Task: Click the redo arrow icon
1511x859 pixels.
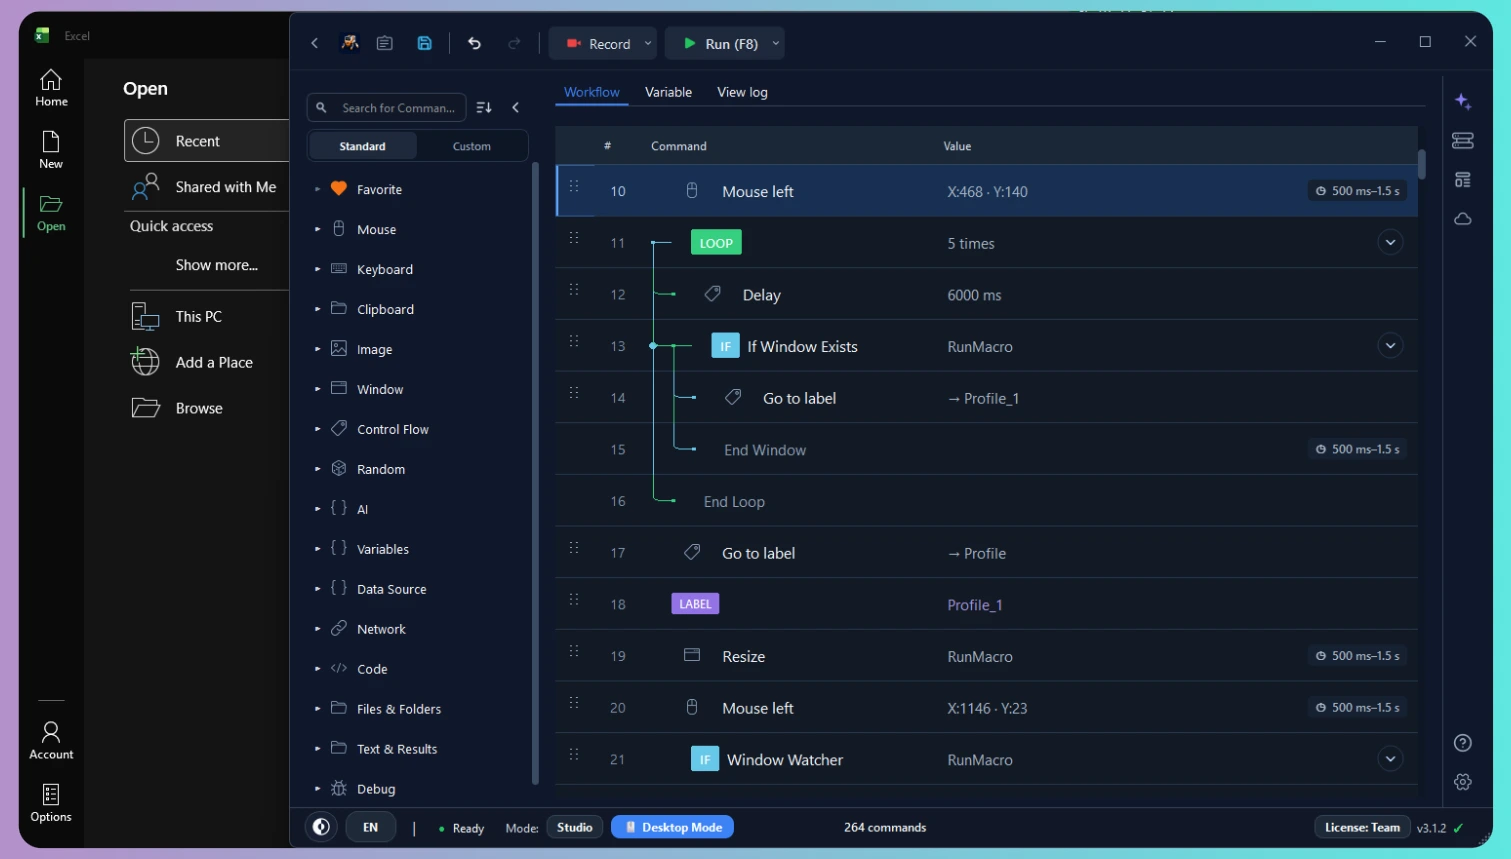Action: pyautogui.click(x=514, y=43)
